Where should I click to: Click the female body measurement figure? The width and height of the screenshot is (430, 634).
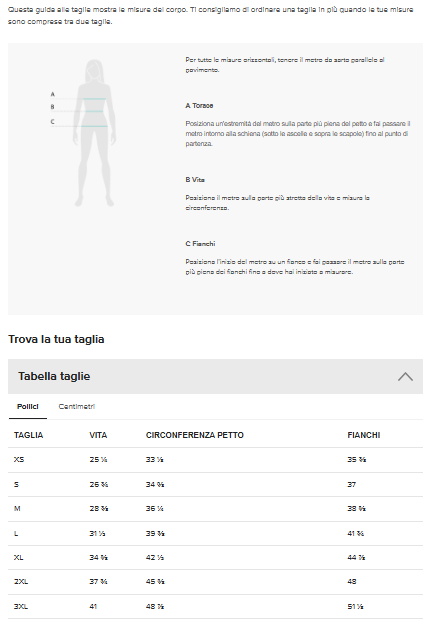point(95,133)
